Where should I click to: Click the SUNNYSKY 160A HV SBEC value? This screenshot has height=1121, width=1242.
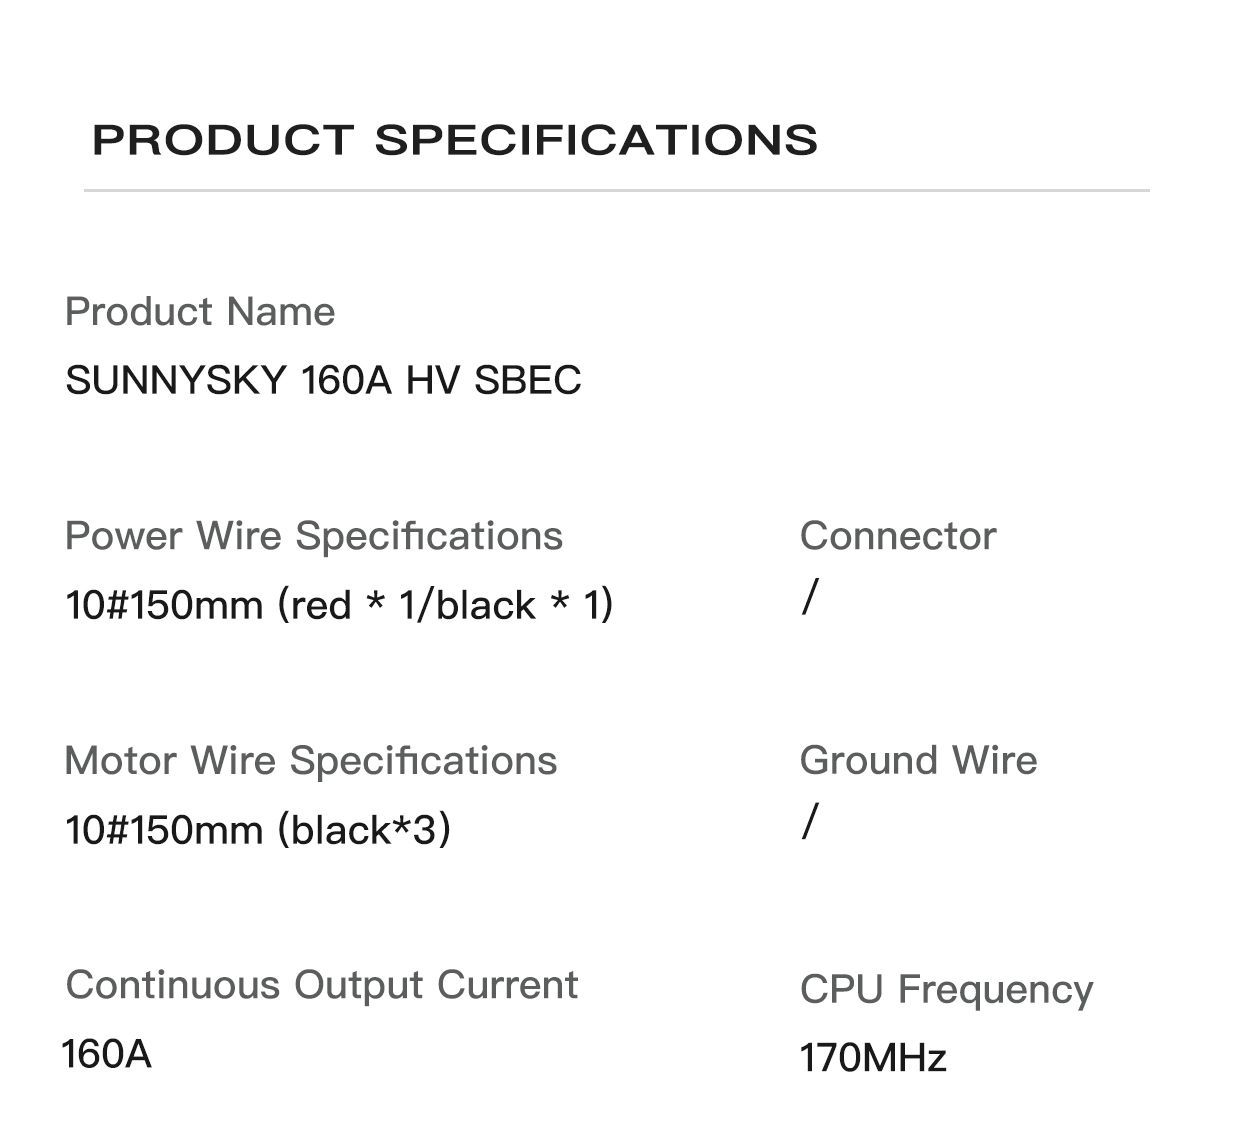coord(323,381)
